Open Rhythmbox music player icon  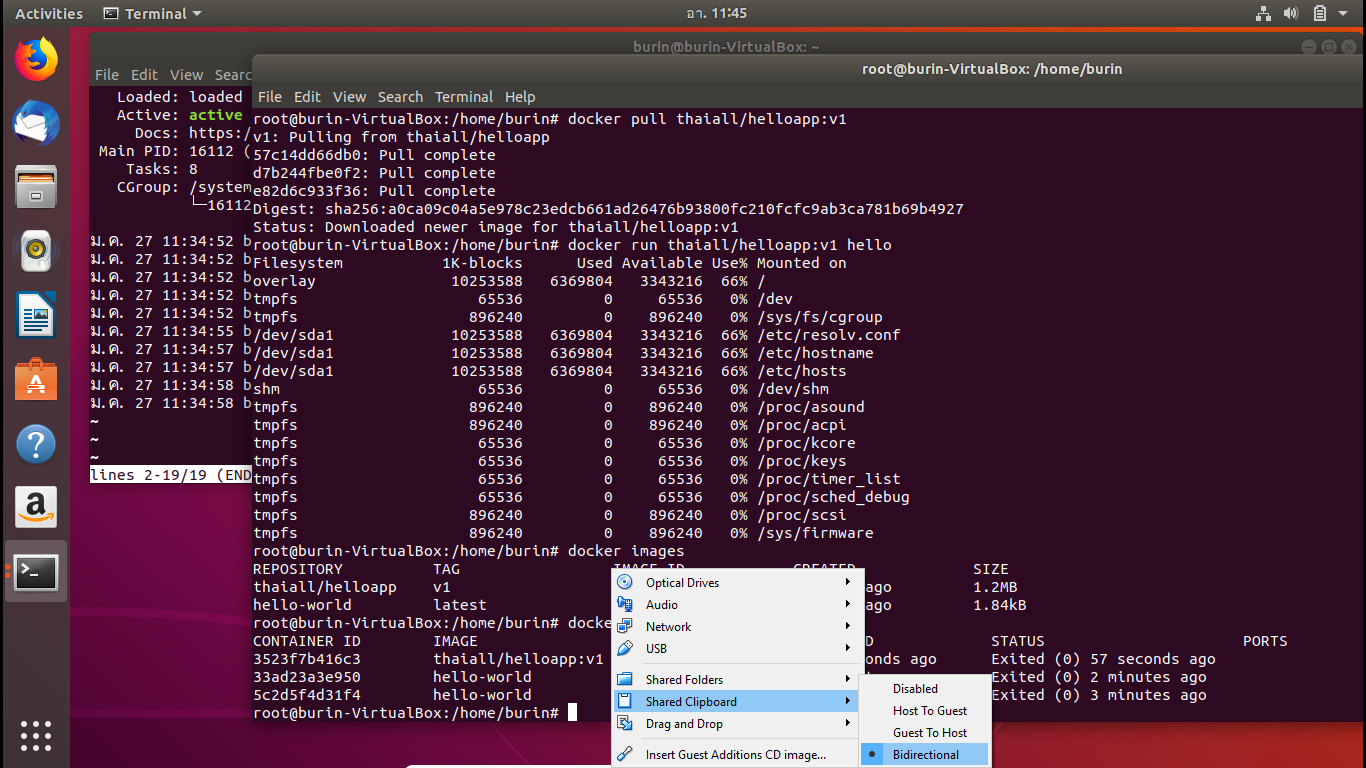click(36, 251)
